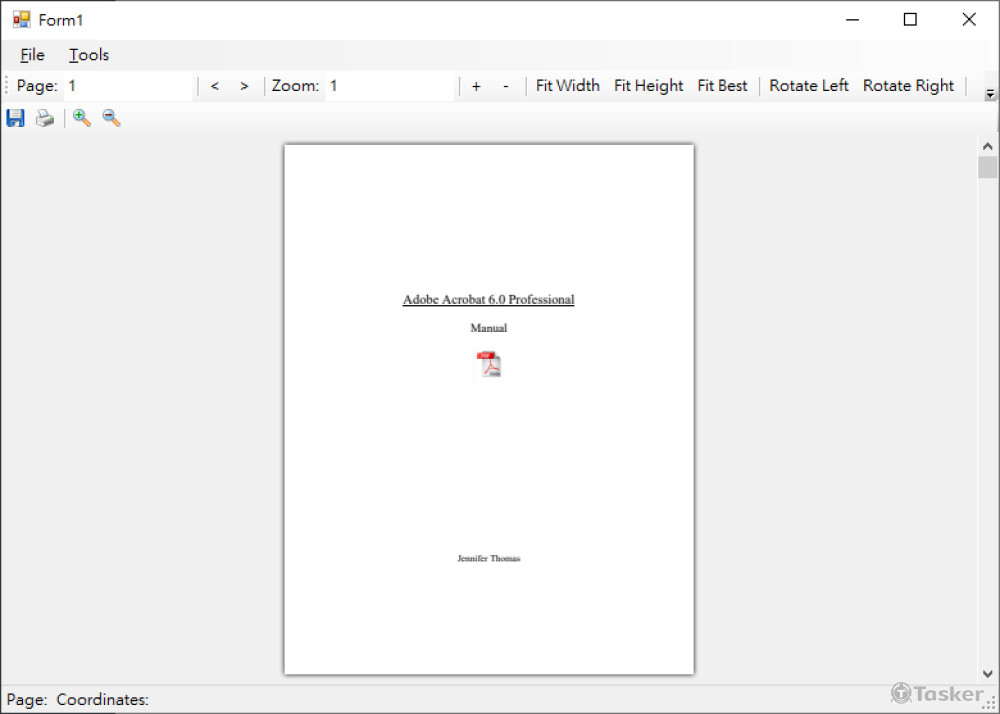Screen dimensions: 1000x714
Task: Click the Page number input field
Action: (x=128, y=86)
